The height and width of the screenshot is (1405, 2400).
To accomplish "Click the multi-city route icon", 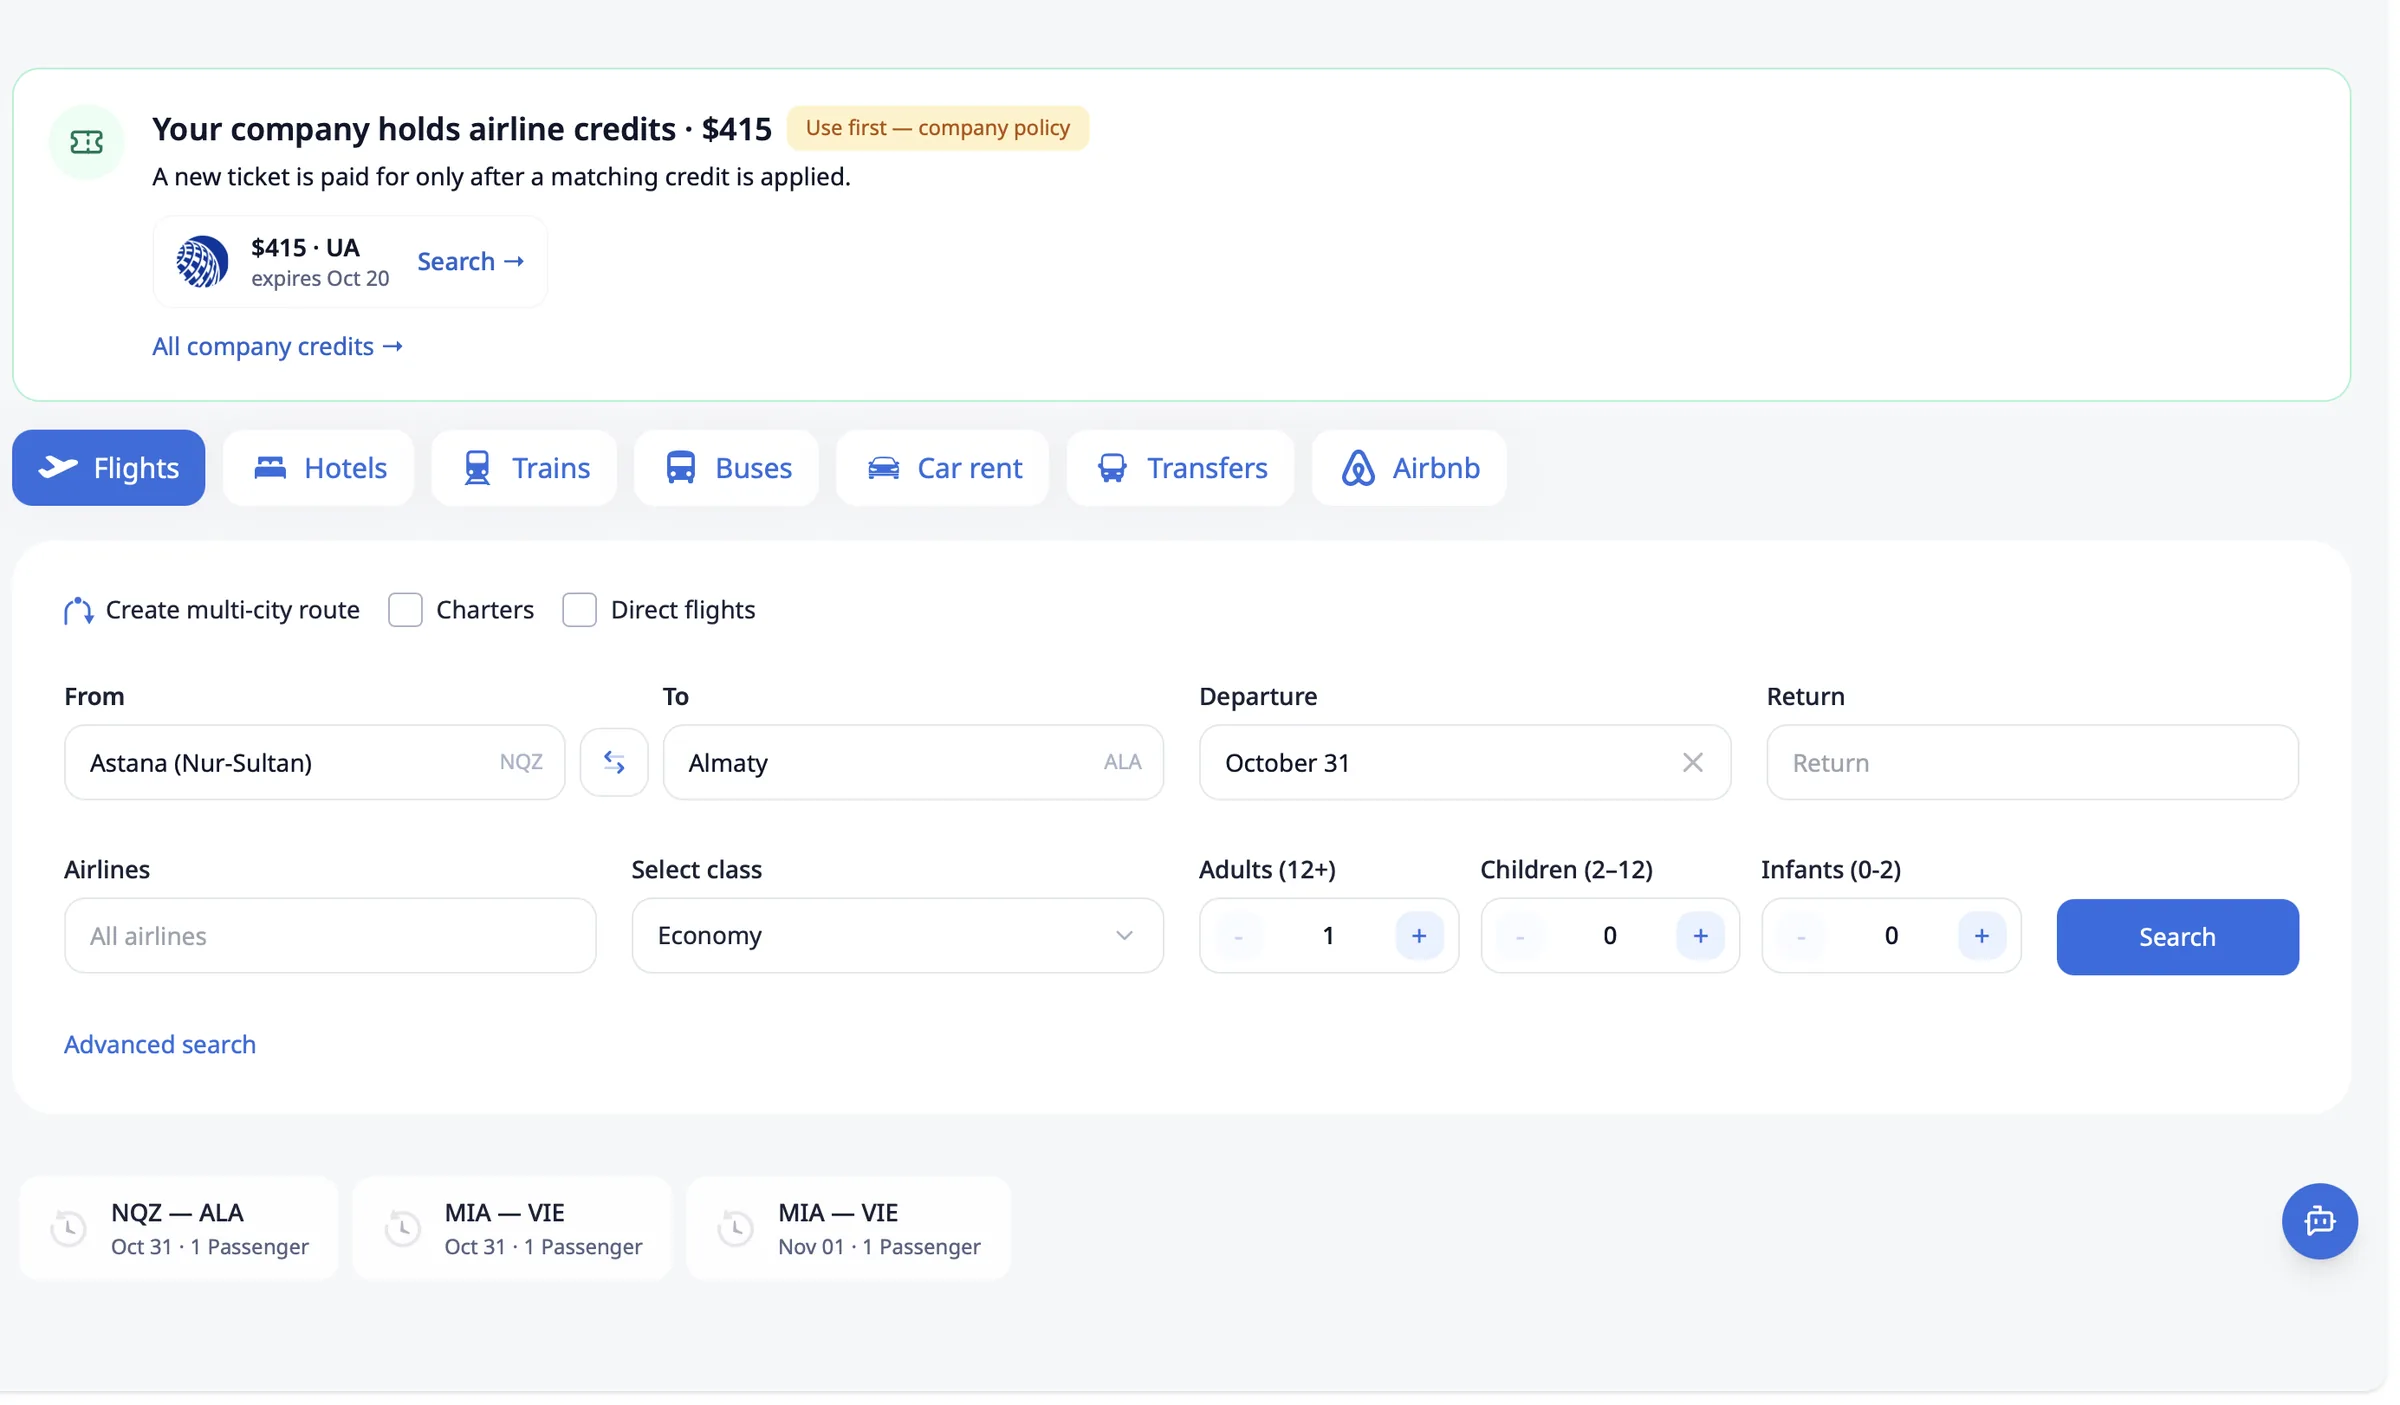I will point(78,610).
